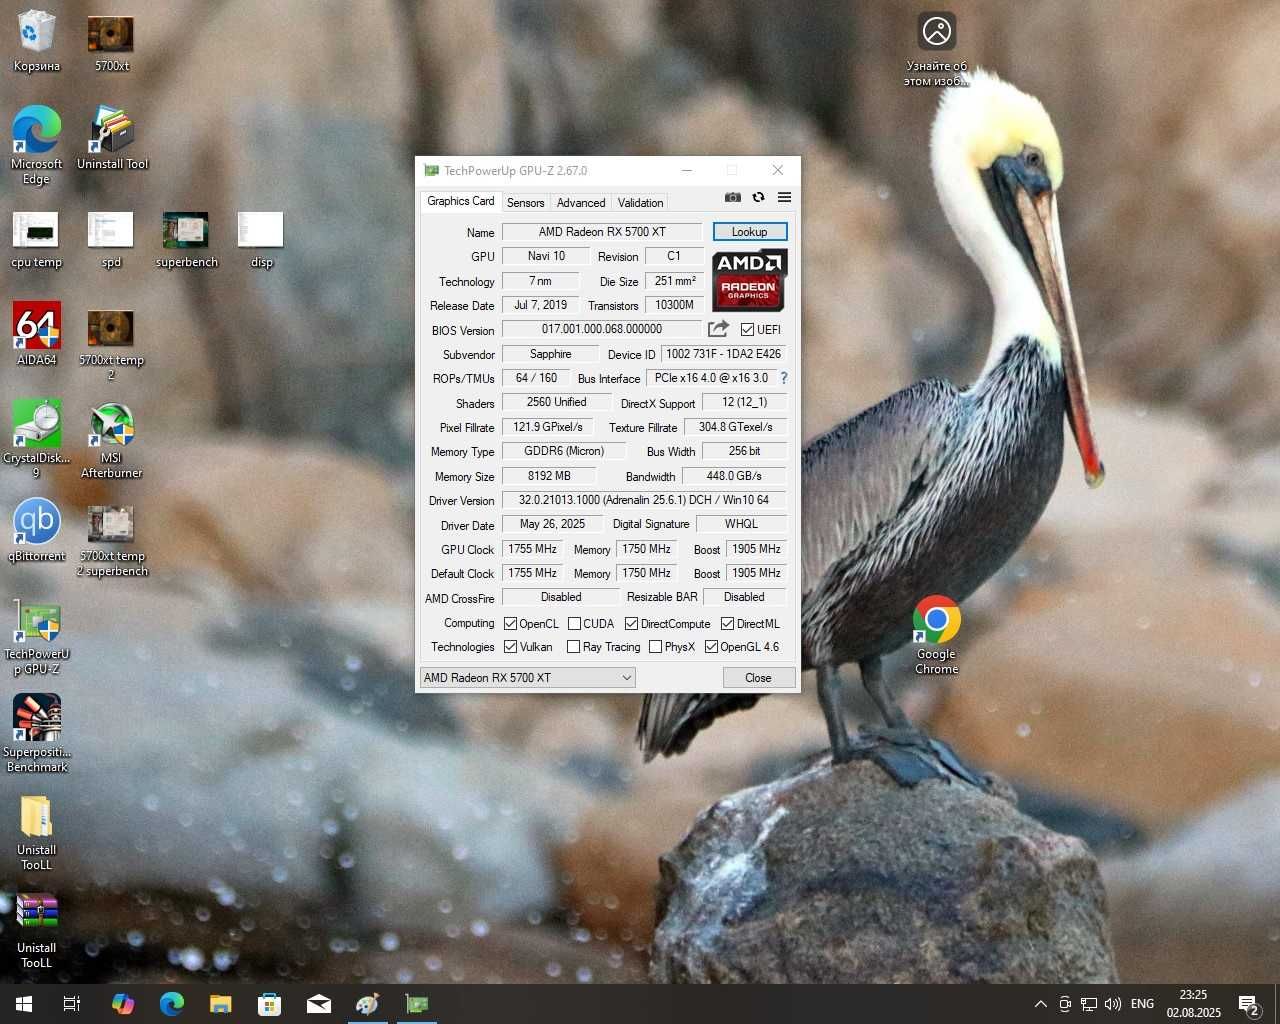Select the Google Chrome desktop shortcut
The image size is (1280, 1024).
point(937,636)
